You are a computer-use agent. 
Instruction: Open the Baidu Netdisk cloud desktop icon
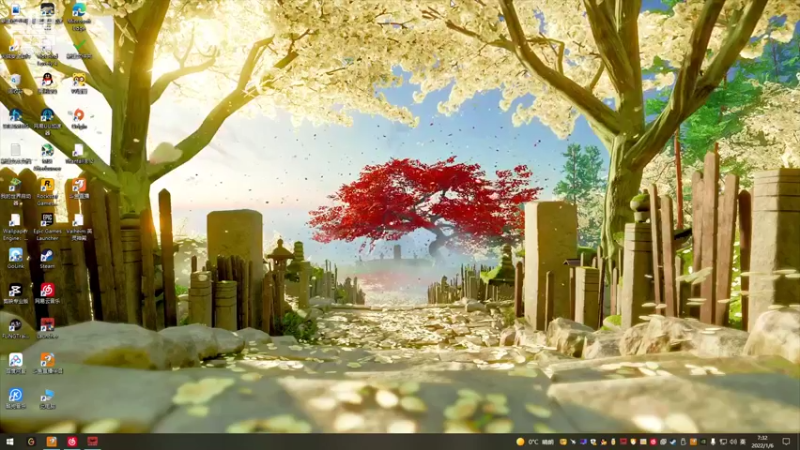coord(15,363)
